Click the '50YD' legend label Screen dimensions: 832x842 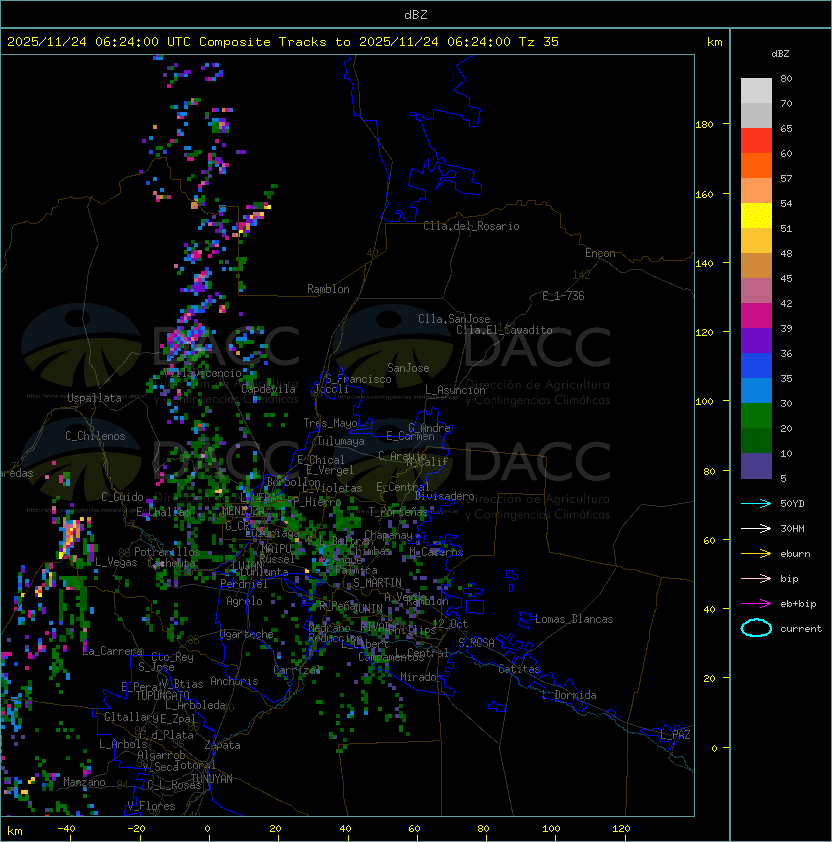click(792, 503)
